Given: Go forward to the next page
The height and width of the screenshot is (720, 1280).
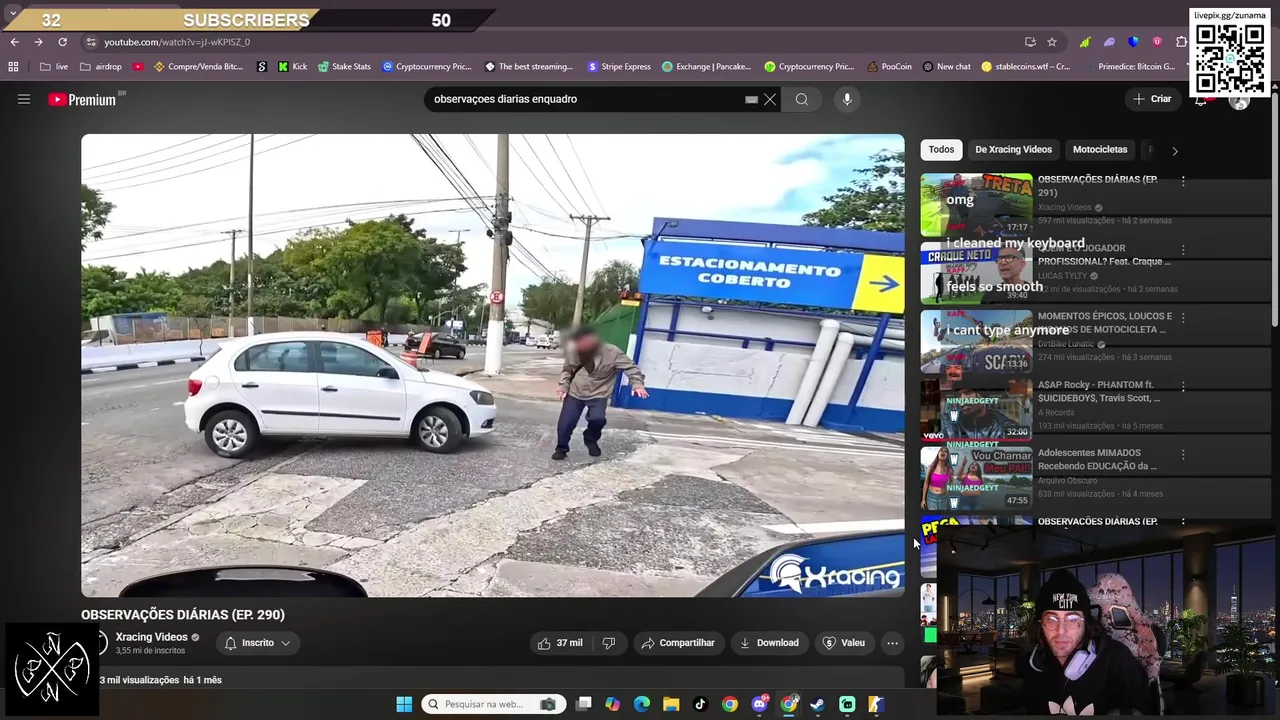Looking at the screenshot, I should (x=38, y=42).
